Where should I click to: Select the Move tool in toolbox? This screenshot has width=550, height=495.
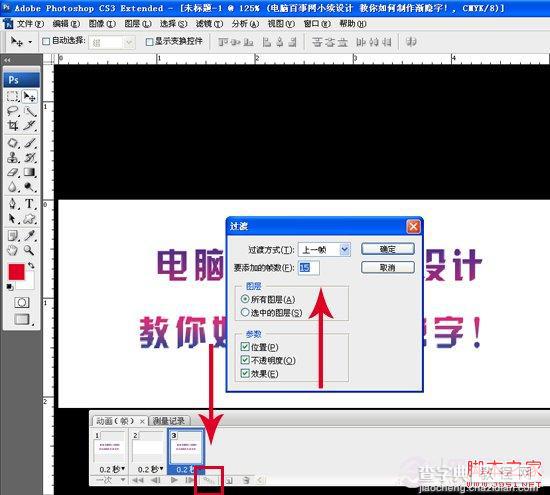click(29, 96)
